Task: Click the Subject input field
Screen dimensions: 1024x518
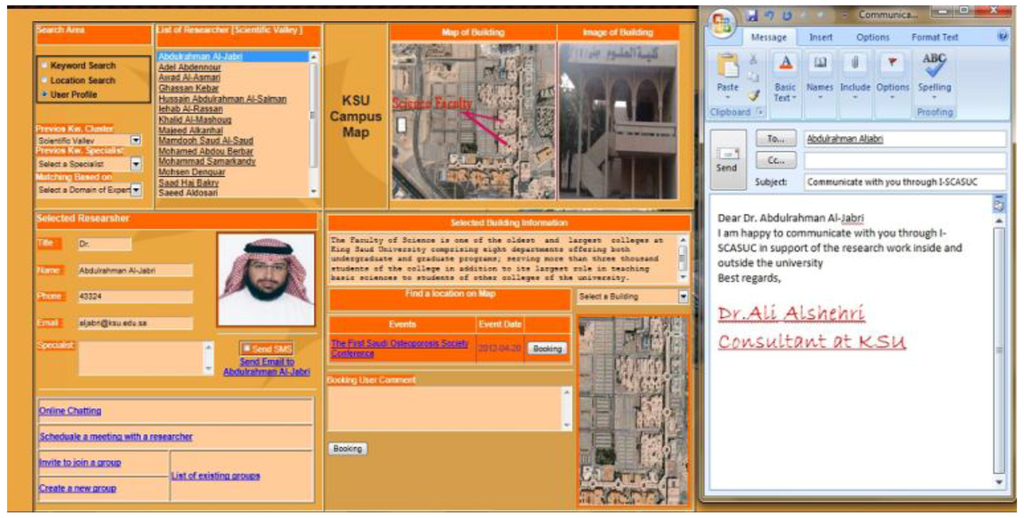Action: click(905, 182)
